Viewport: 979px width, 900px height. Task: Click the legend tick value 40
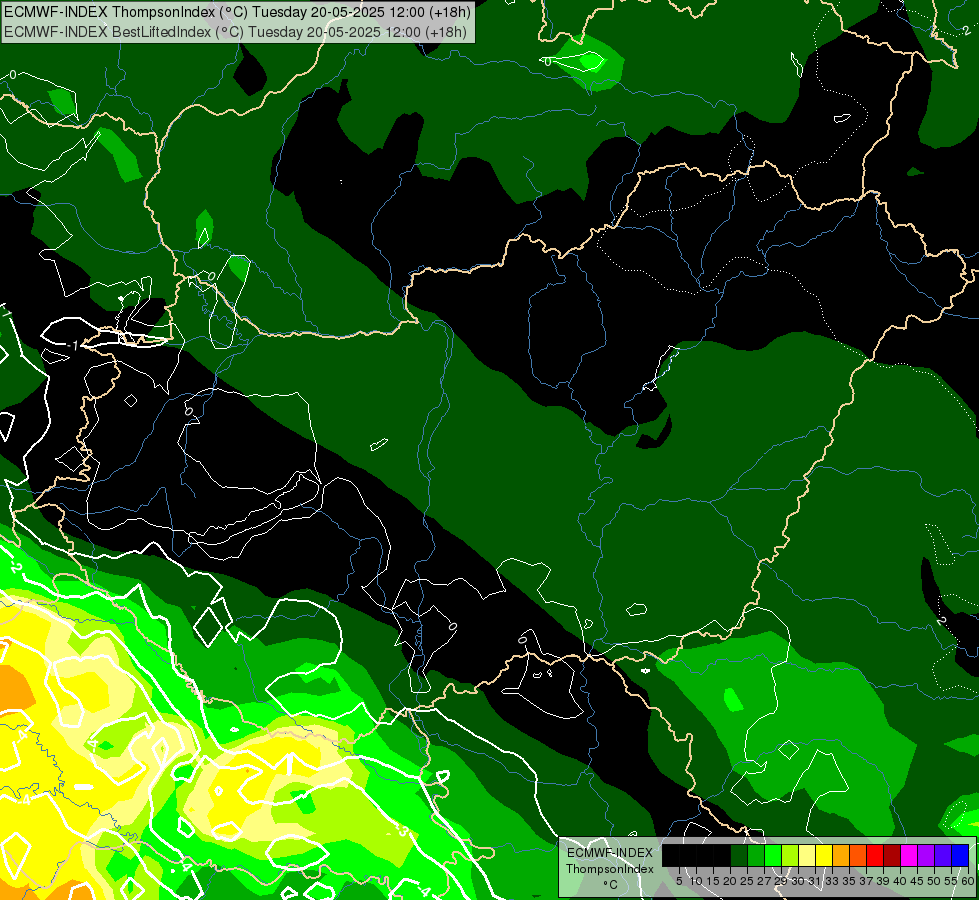click(x=901, y=881)
